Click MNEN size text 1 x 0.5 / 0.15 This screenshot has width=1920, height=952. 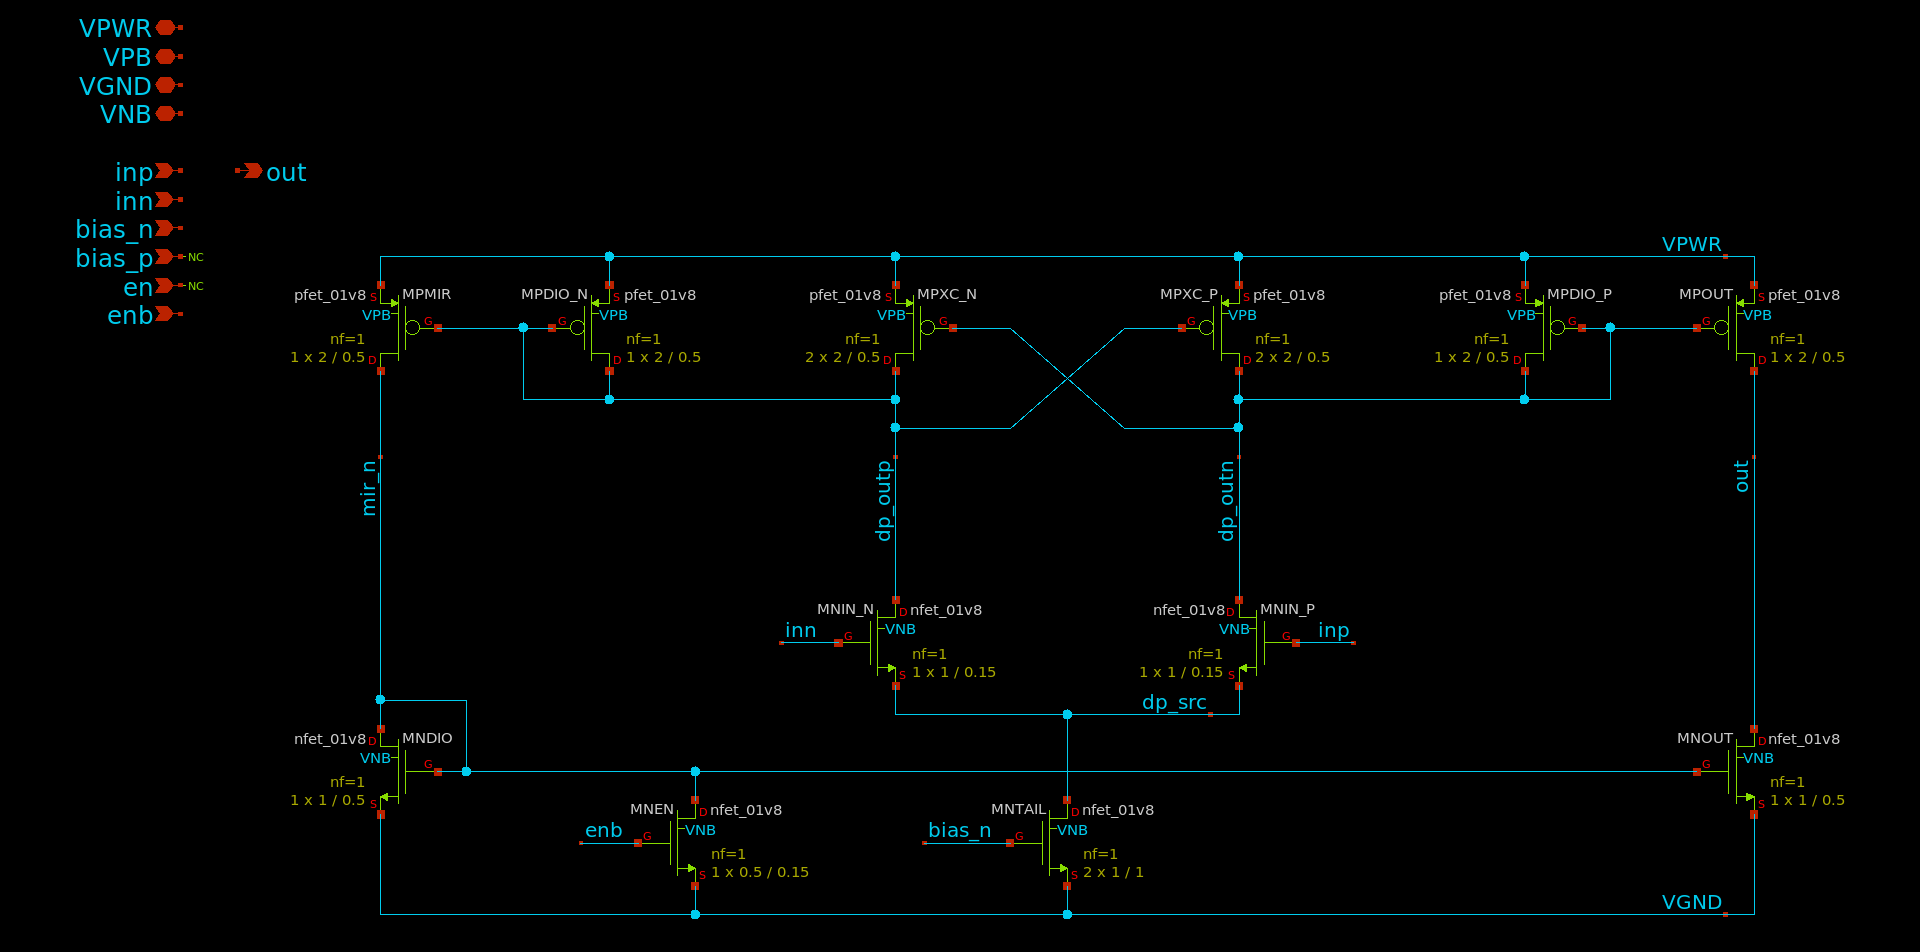(760, 872)
